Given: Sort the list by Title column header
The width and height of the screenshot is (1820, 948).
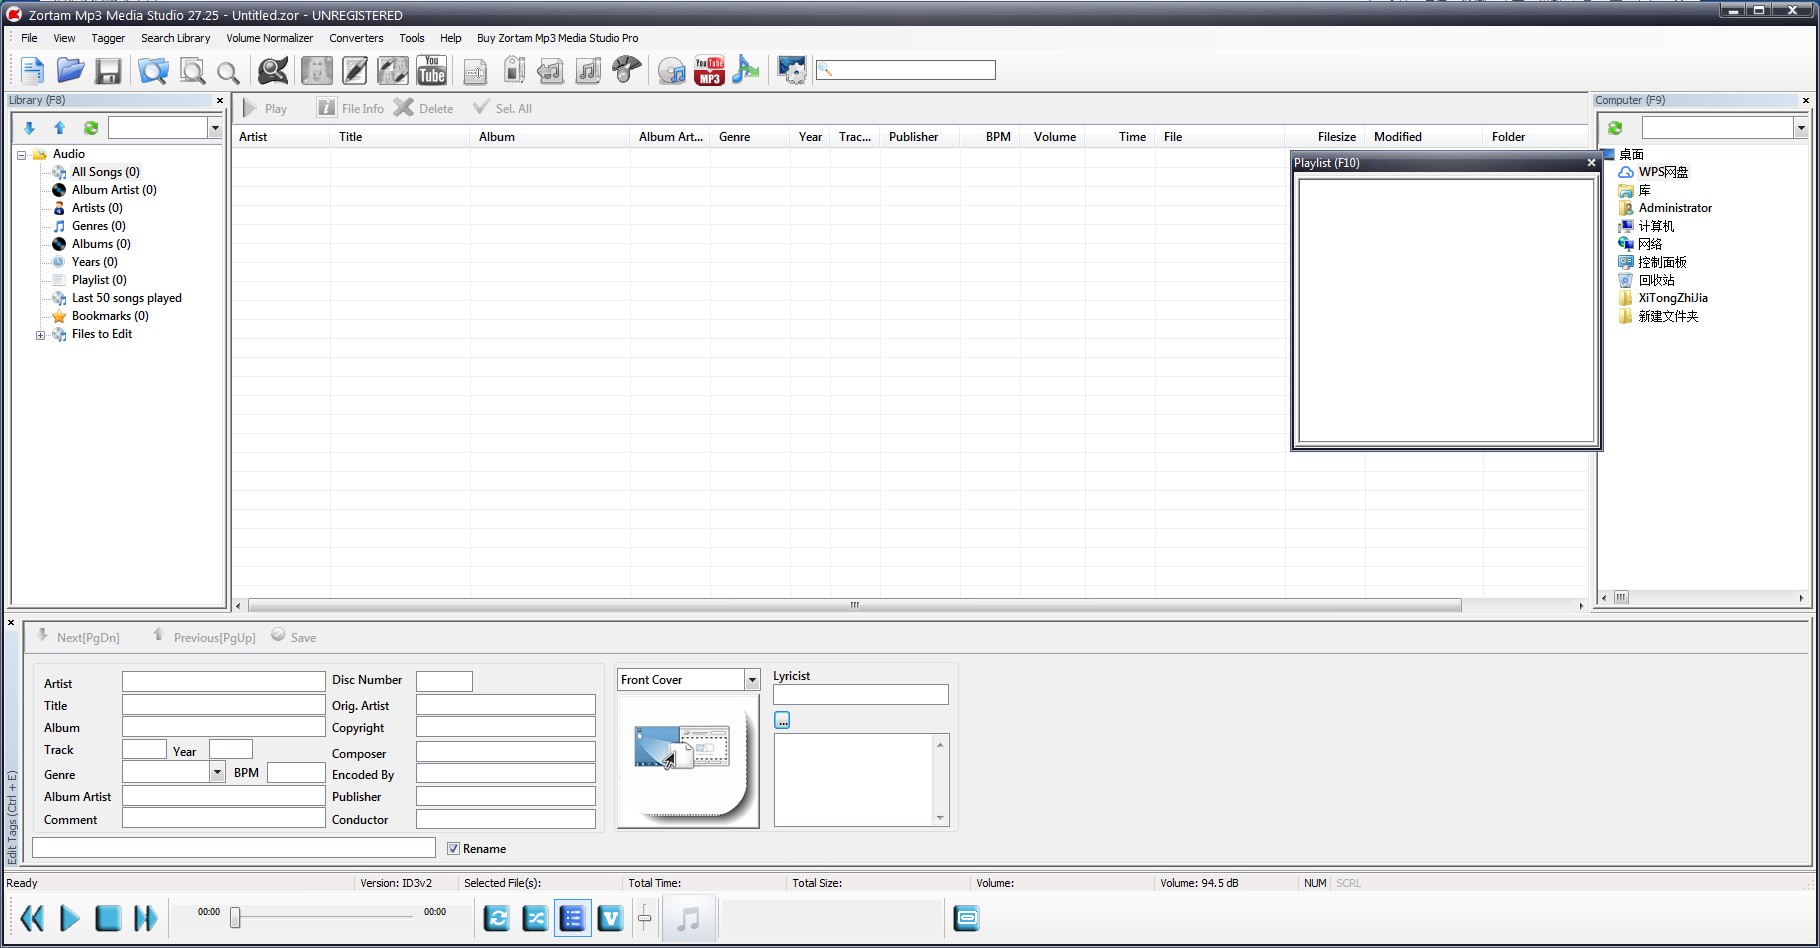Looking at the screenshot, I should tap(400, 137).
